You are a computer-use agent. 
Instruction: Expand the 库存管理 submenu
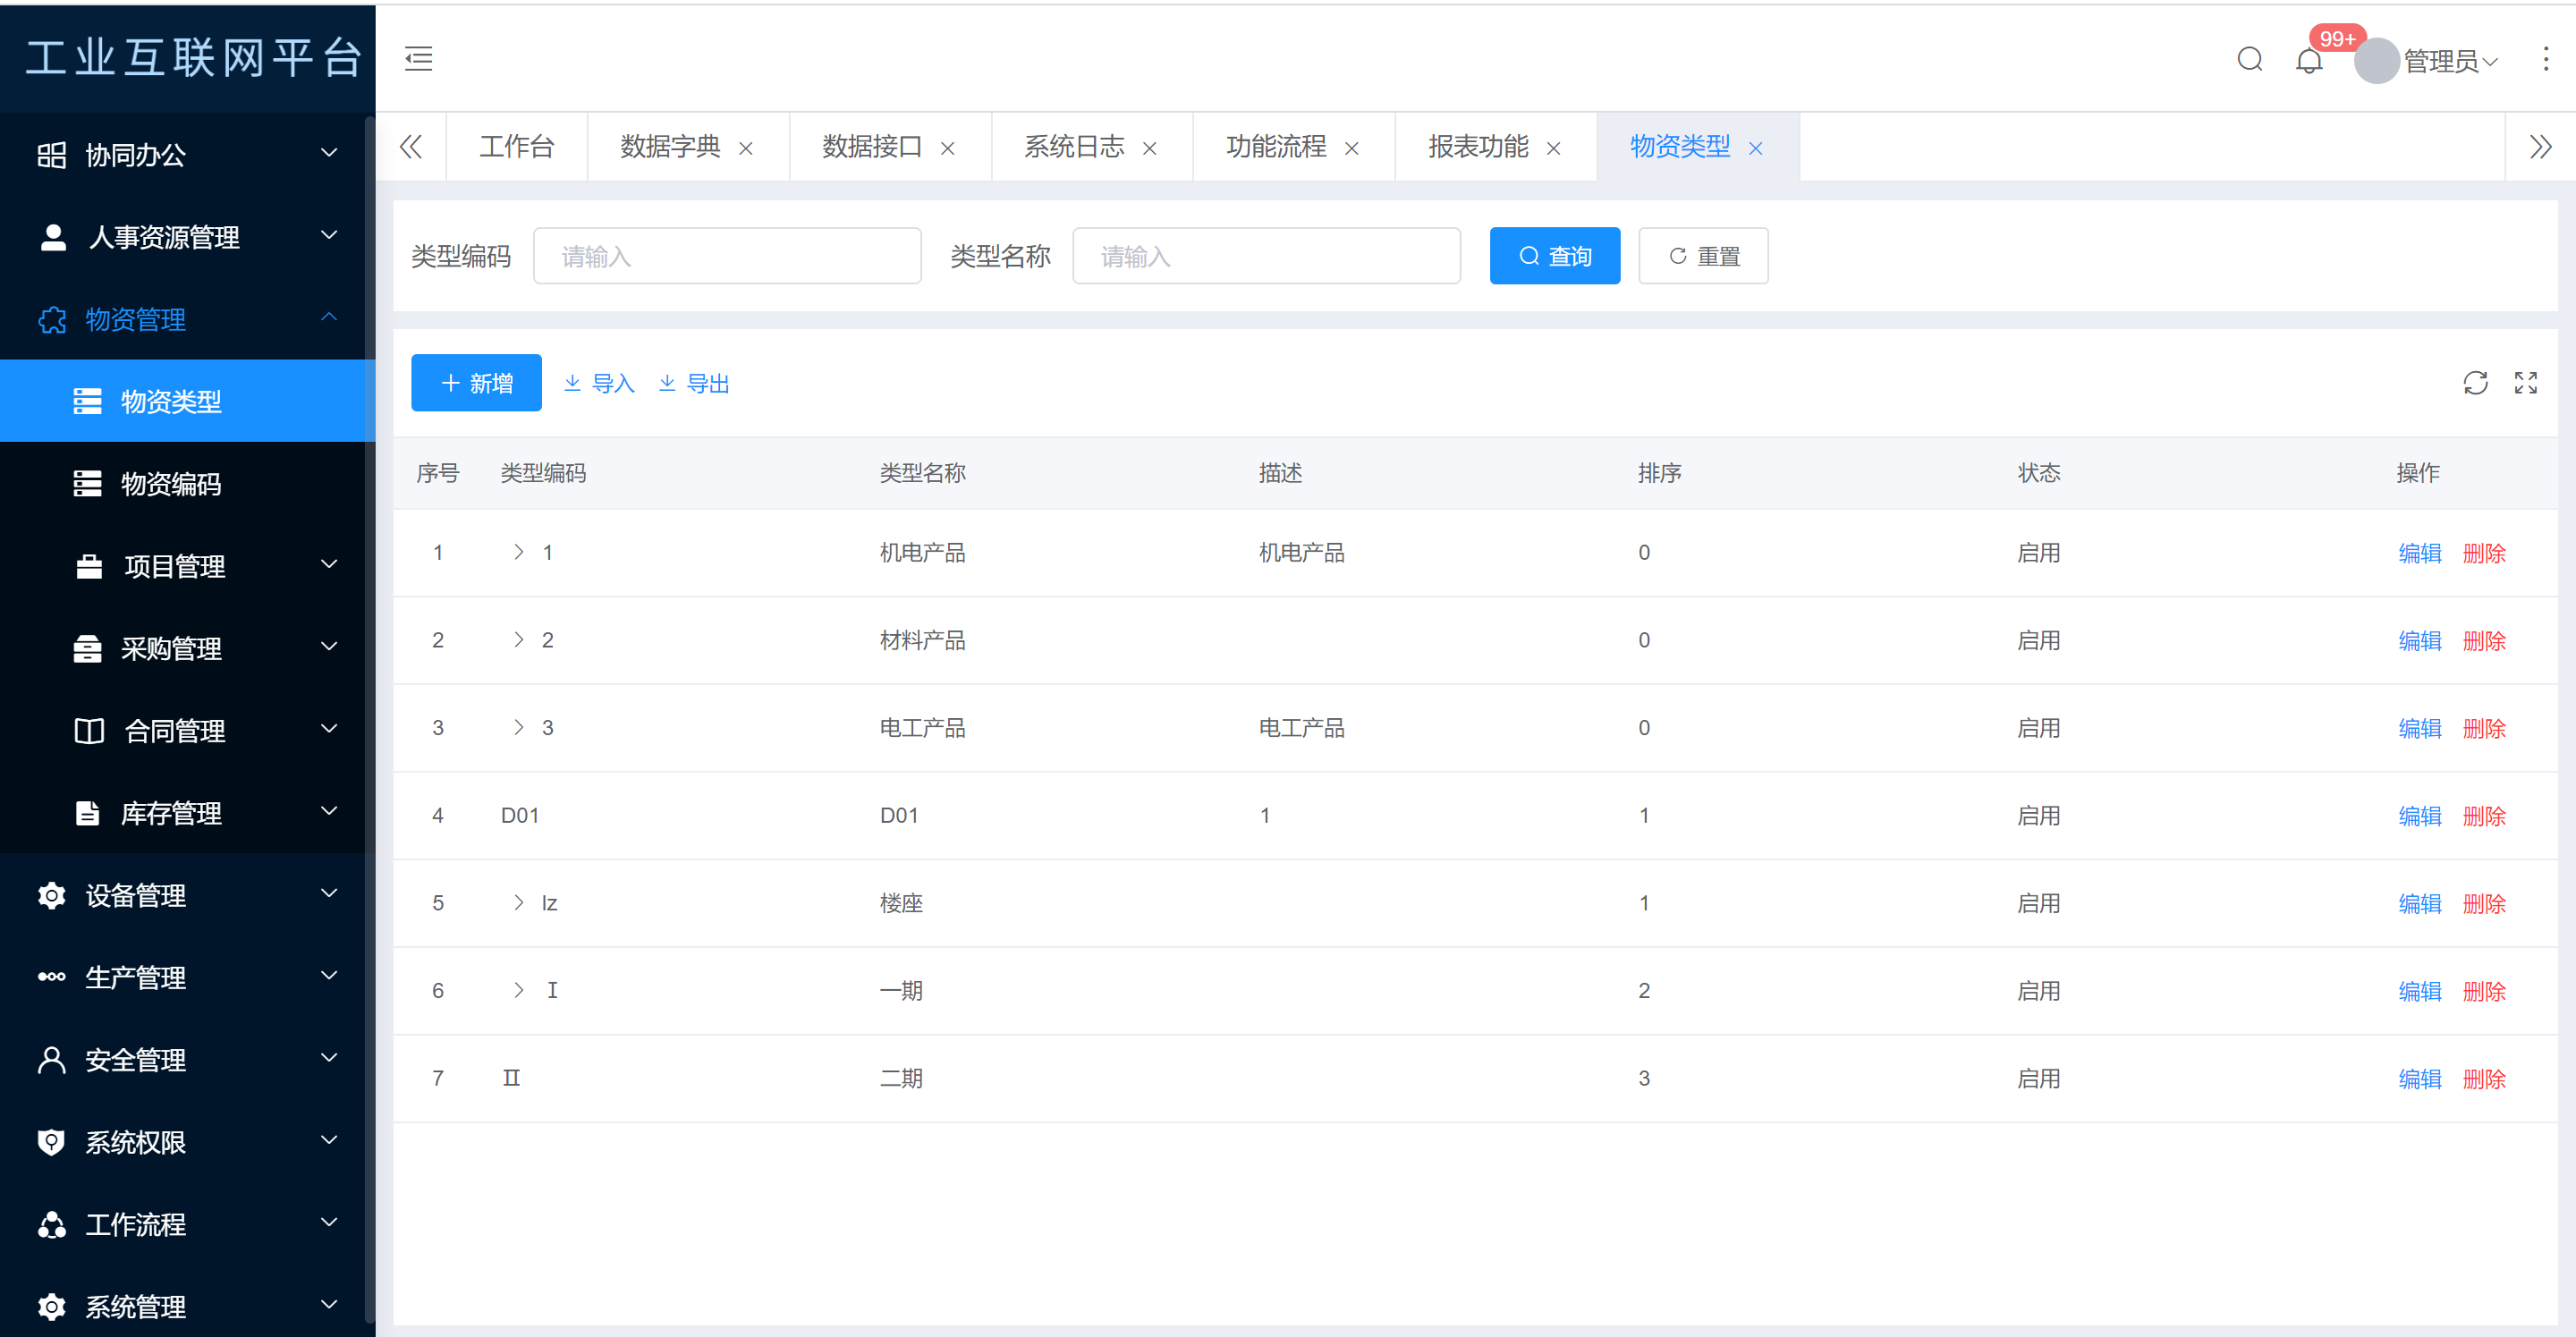point(329,811)
